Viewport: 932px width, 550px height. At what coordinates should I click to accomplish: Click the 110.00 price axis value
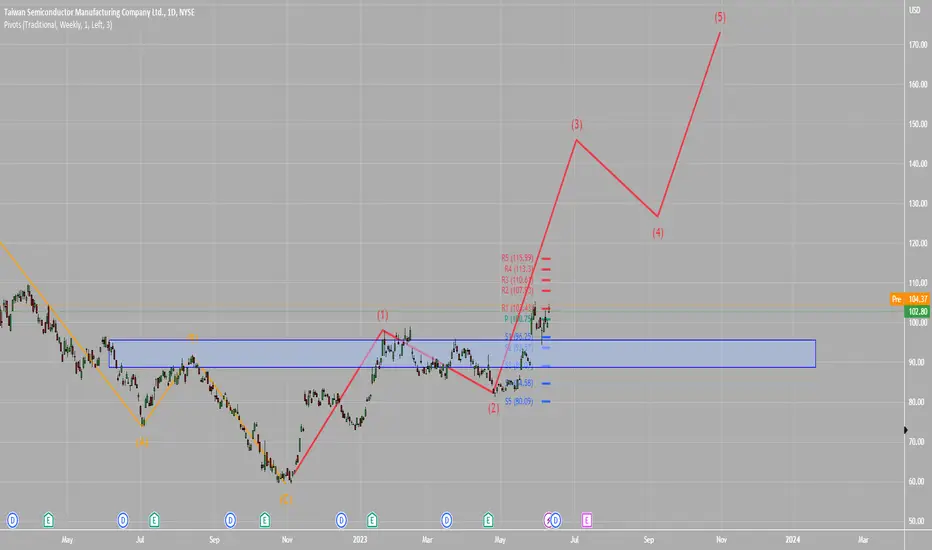coord(918,283)
